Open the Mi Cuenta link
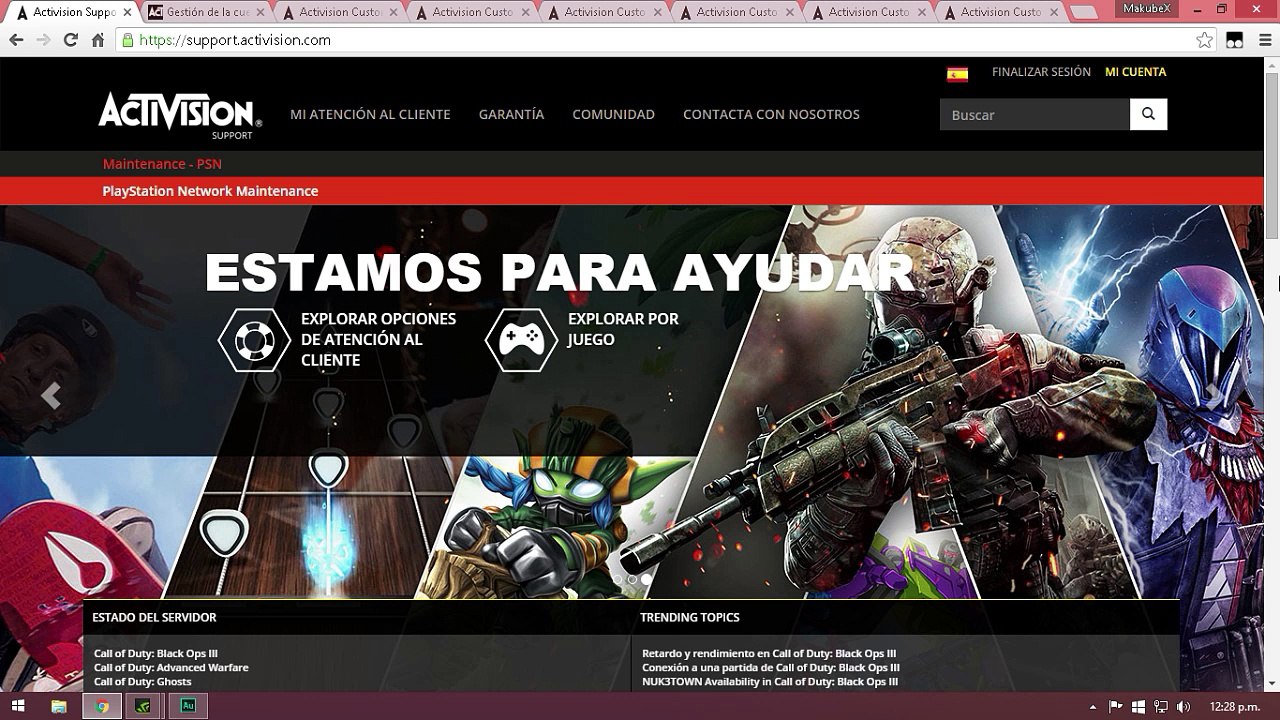 (x=1135, y=72)
